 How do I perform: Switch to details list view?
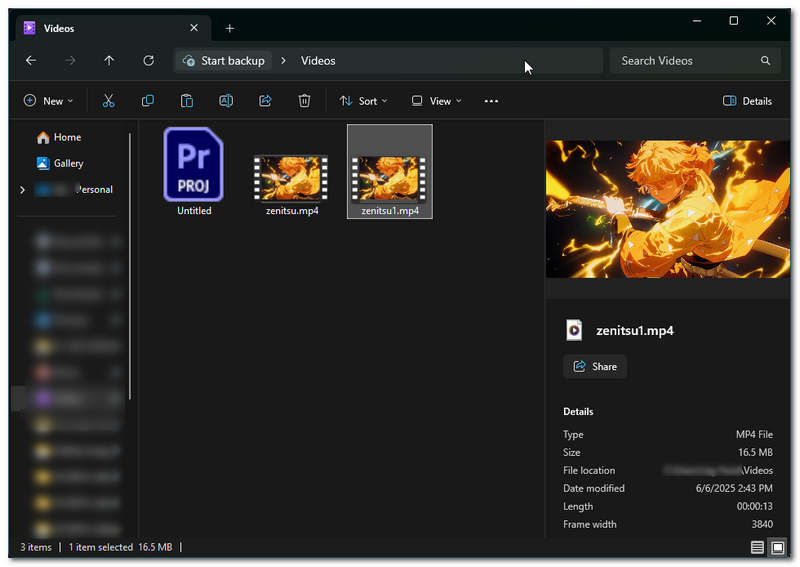tap(757, 547)
